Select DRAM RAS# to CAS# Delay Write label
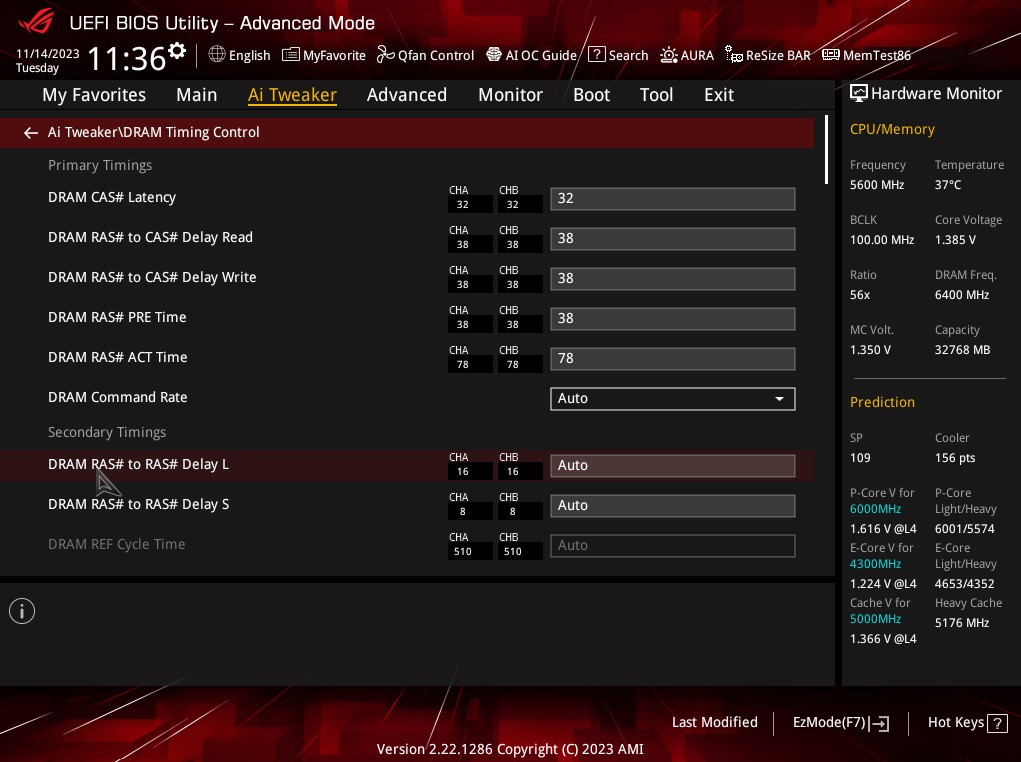 (x=152, y=277)
